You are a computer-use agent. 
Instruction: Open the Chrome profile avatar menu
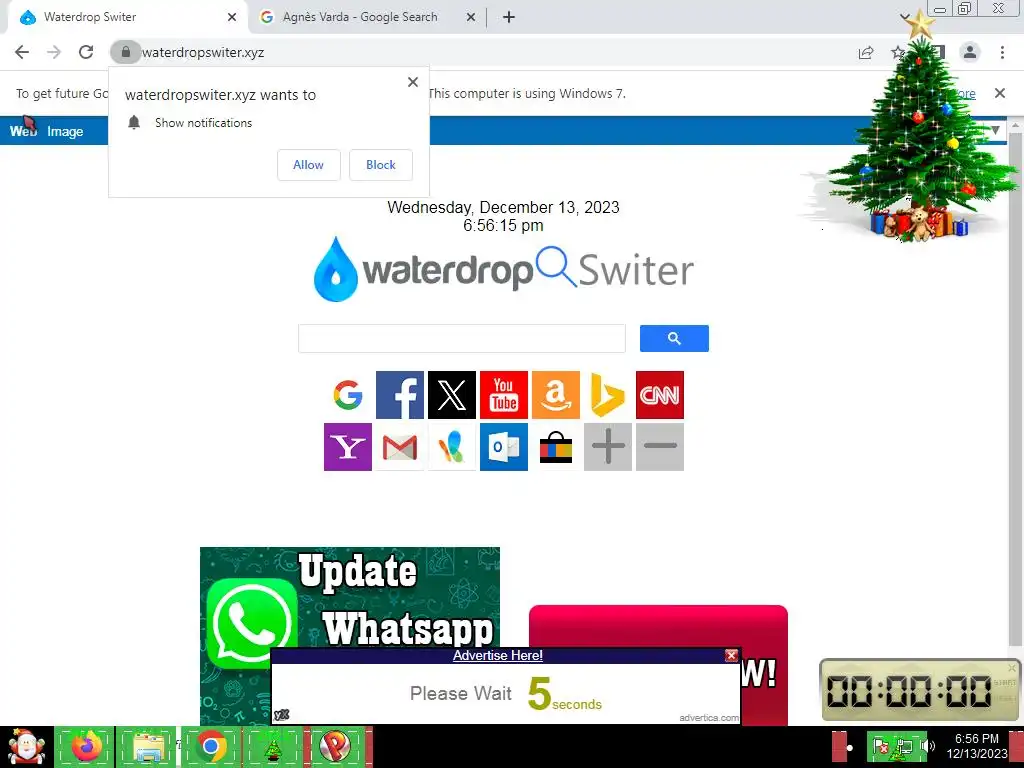[x=970, y=52]
